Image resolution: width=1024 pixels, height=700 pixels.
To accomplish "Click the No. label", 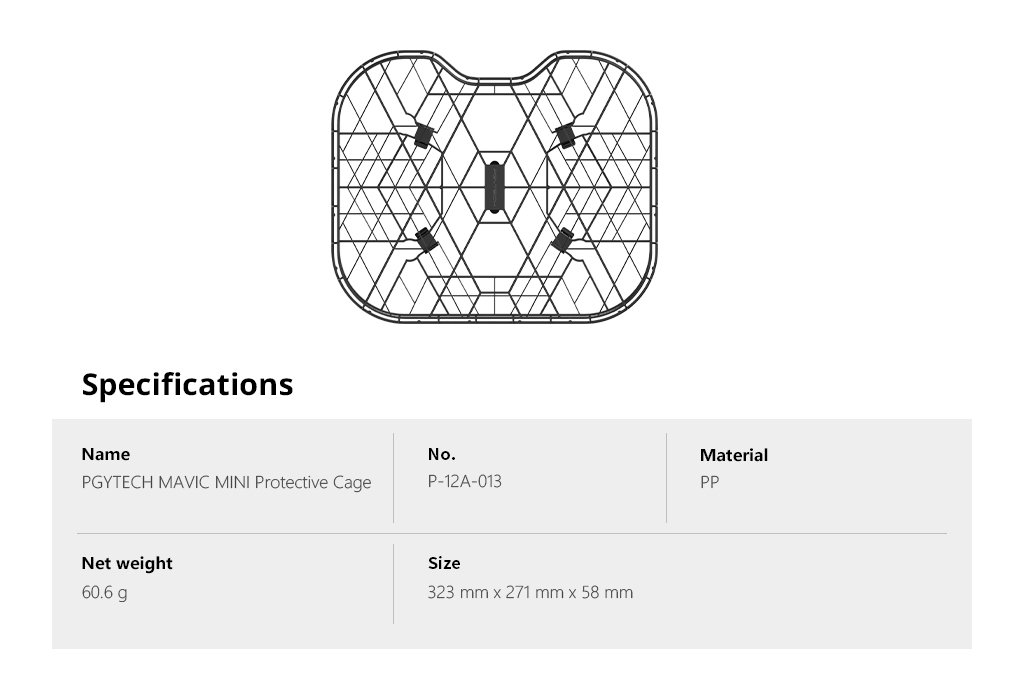I will [x=442, y=454].
